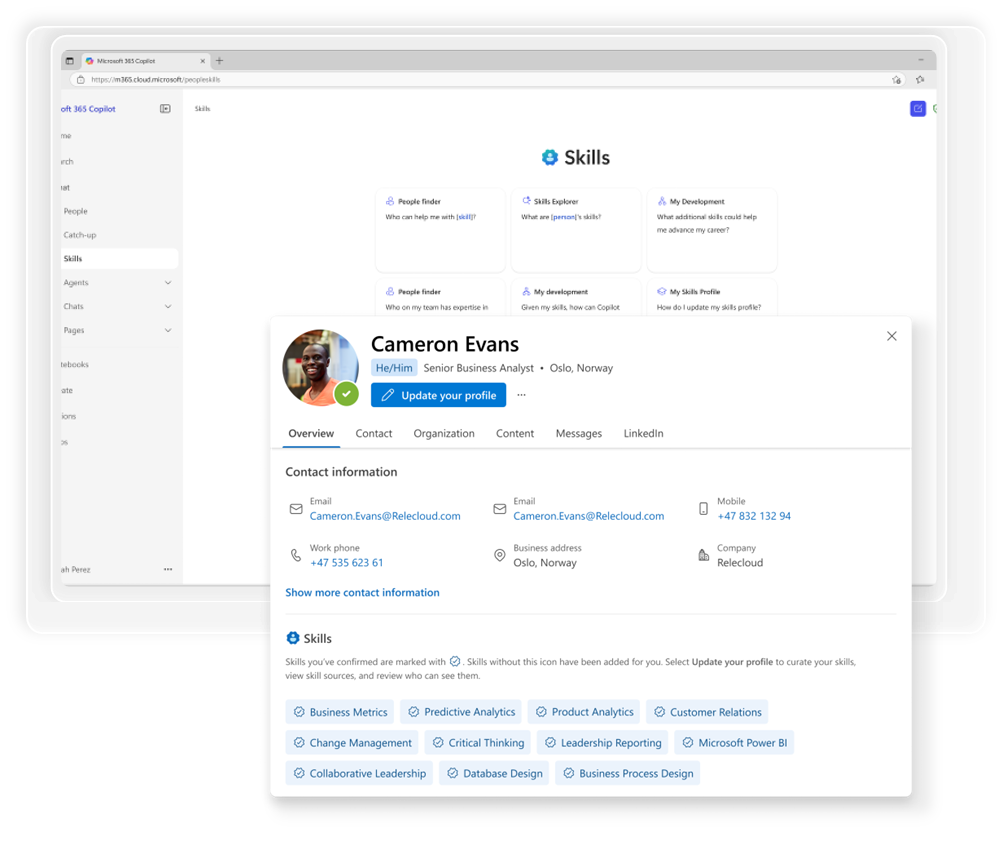Click Cameron Evans profile photo
This screenshot has width=1006, height=854.
[320, 368]
